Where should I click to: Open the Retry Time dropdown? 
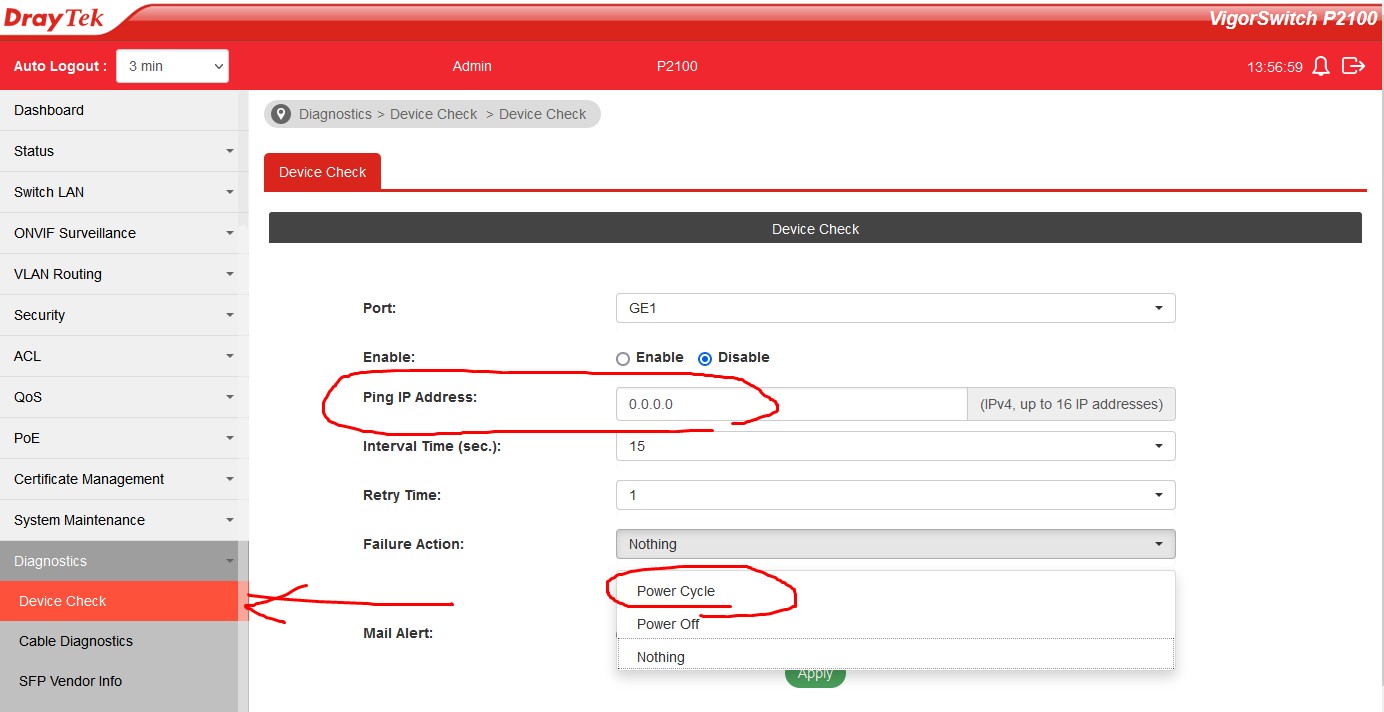[x=895, y=495]
